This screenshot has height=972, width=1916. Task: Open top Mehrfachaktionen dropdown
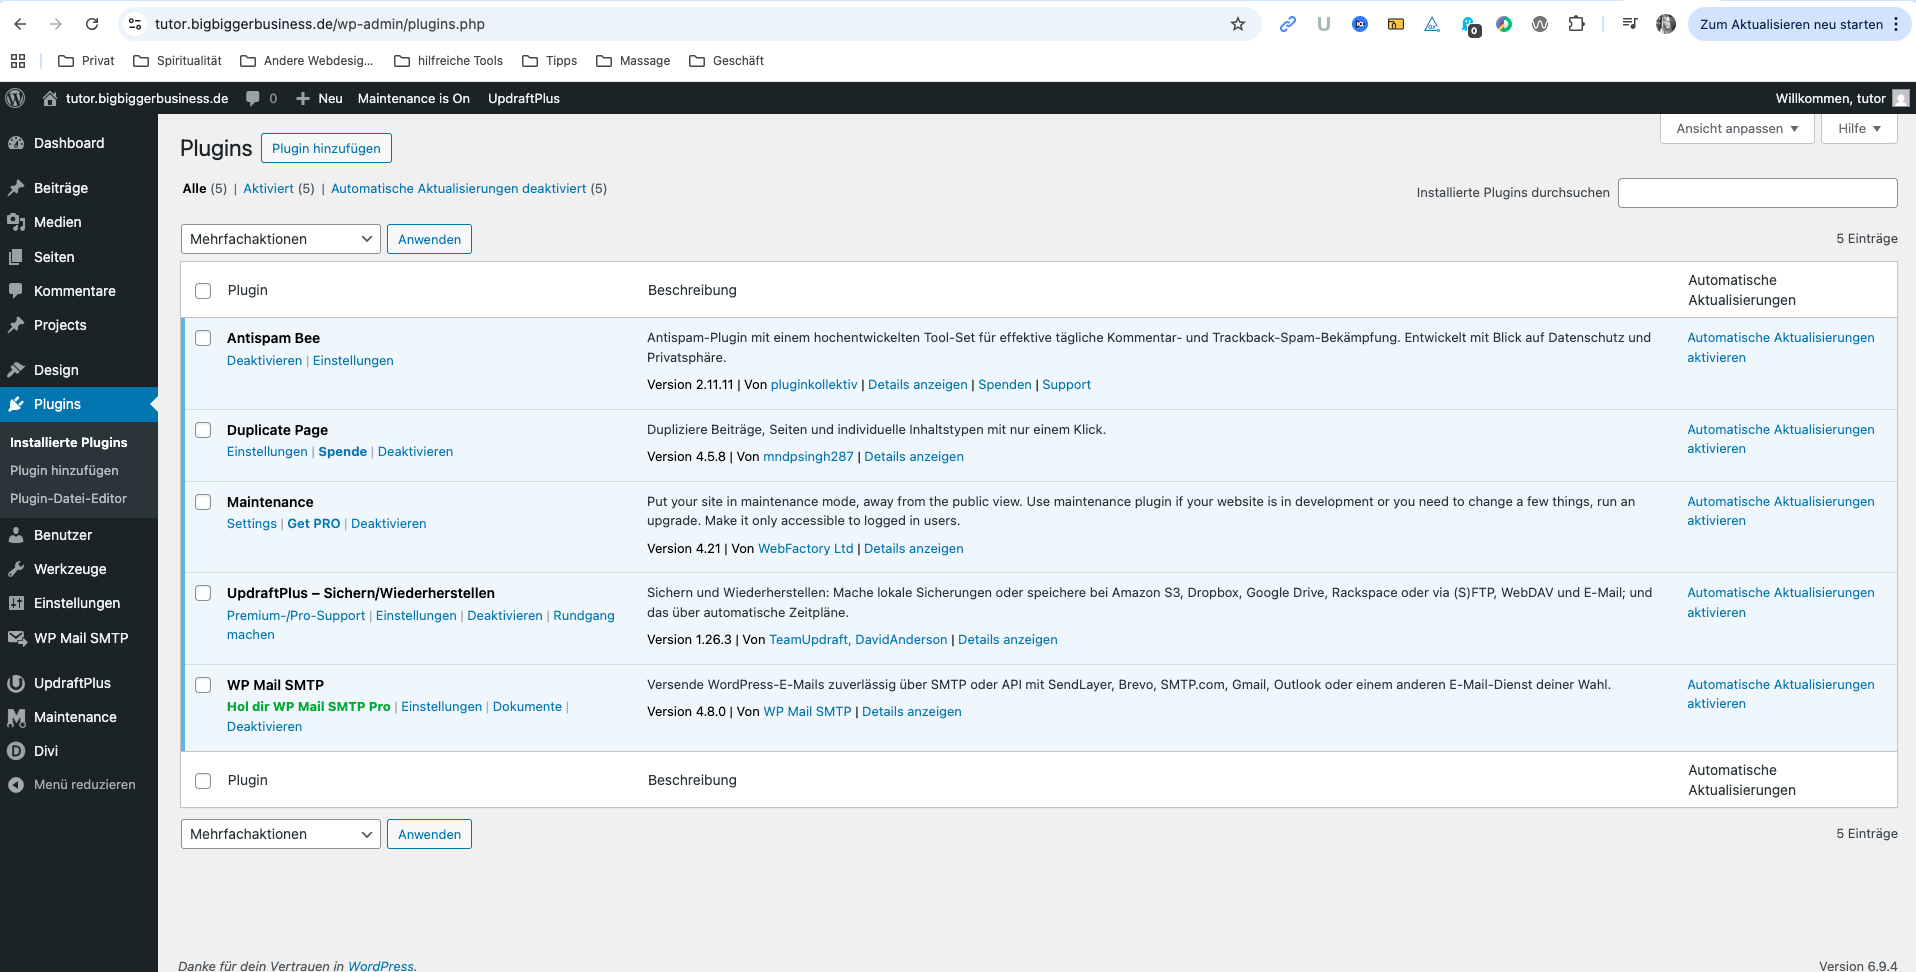[281, 239]
